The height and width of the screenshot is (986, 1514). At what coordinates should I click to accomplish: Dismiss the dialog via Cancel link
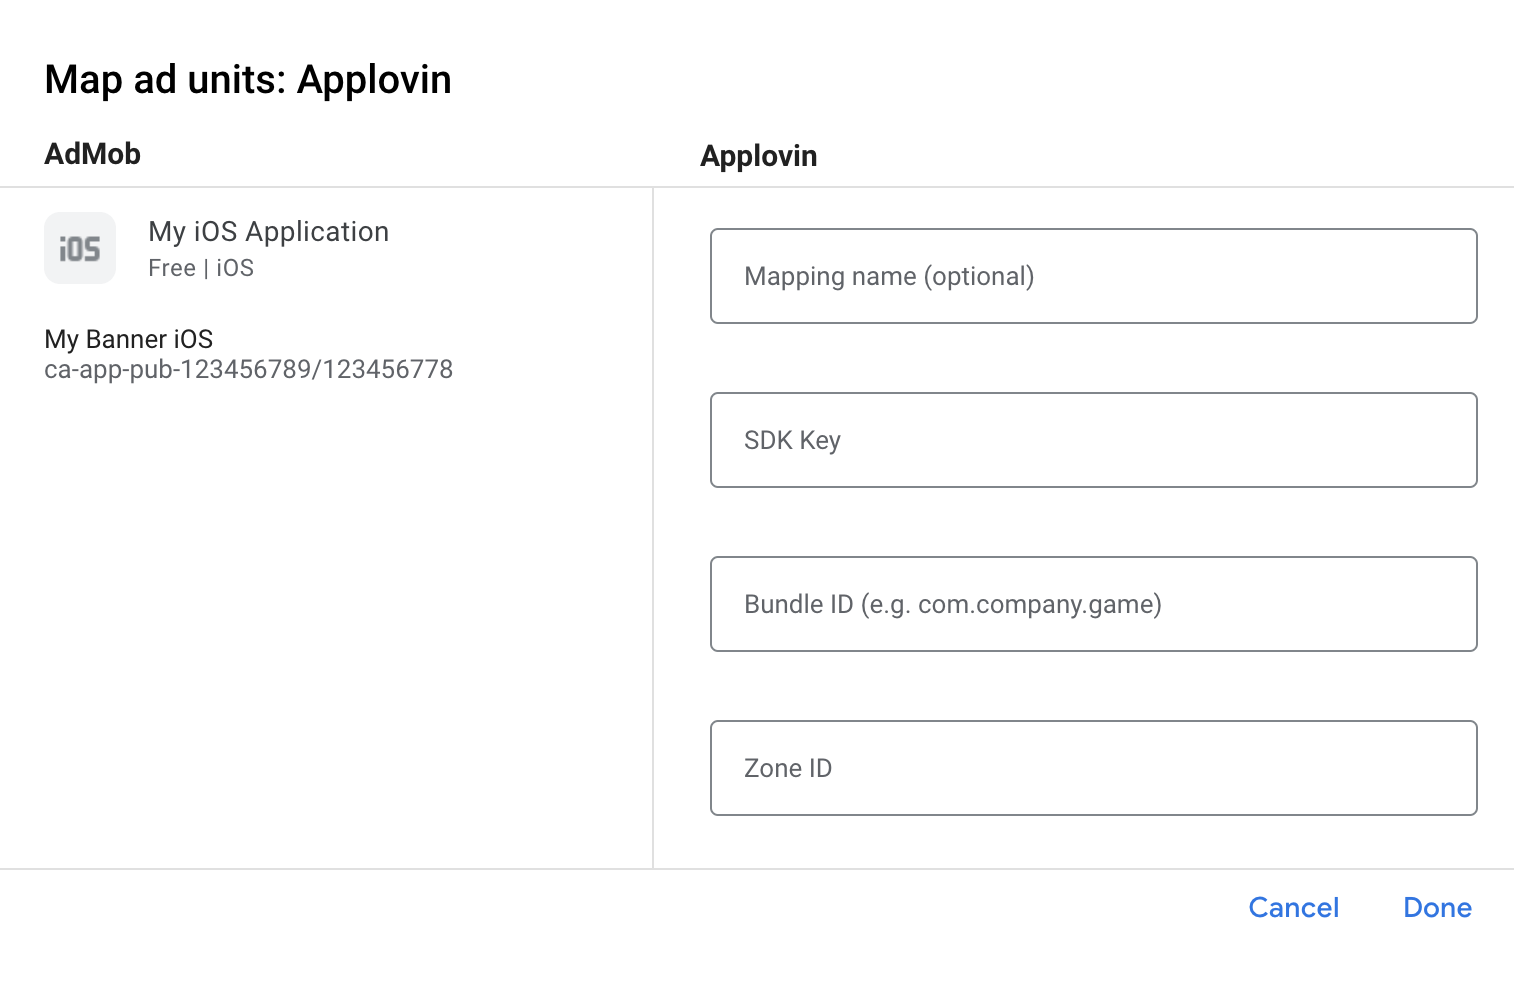[1293, 908]
